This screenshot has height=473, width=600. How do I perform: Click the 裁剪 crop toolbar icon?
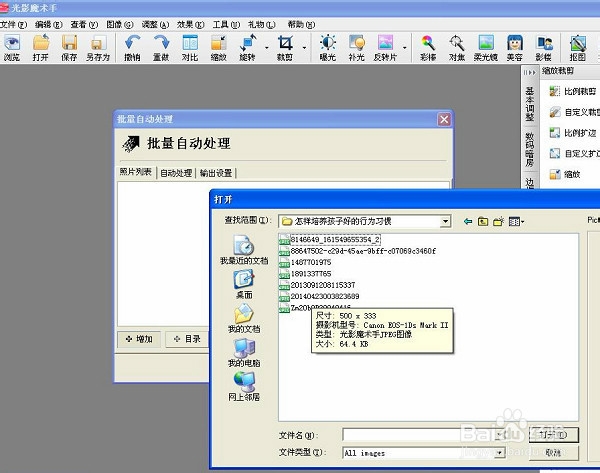(285, 47)
